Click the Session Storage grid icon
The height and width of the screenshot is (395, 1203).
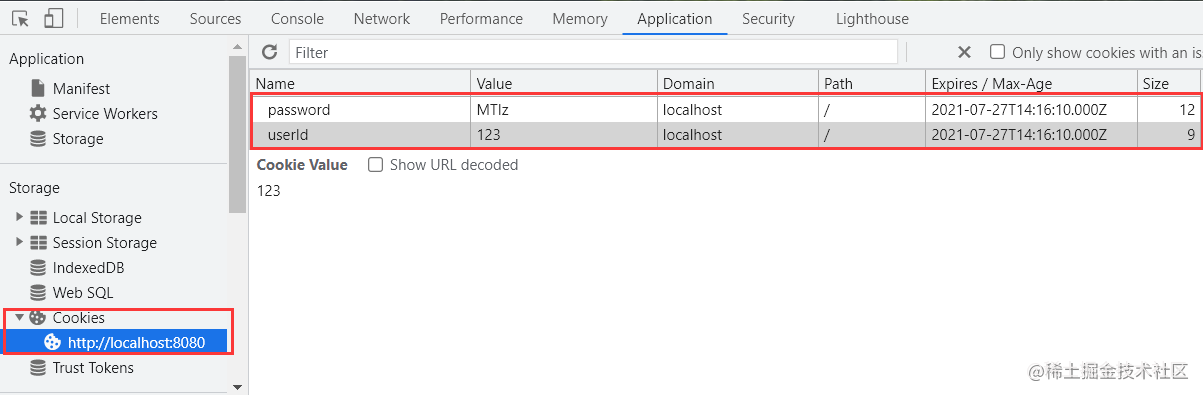(39, 242)
